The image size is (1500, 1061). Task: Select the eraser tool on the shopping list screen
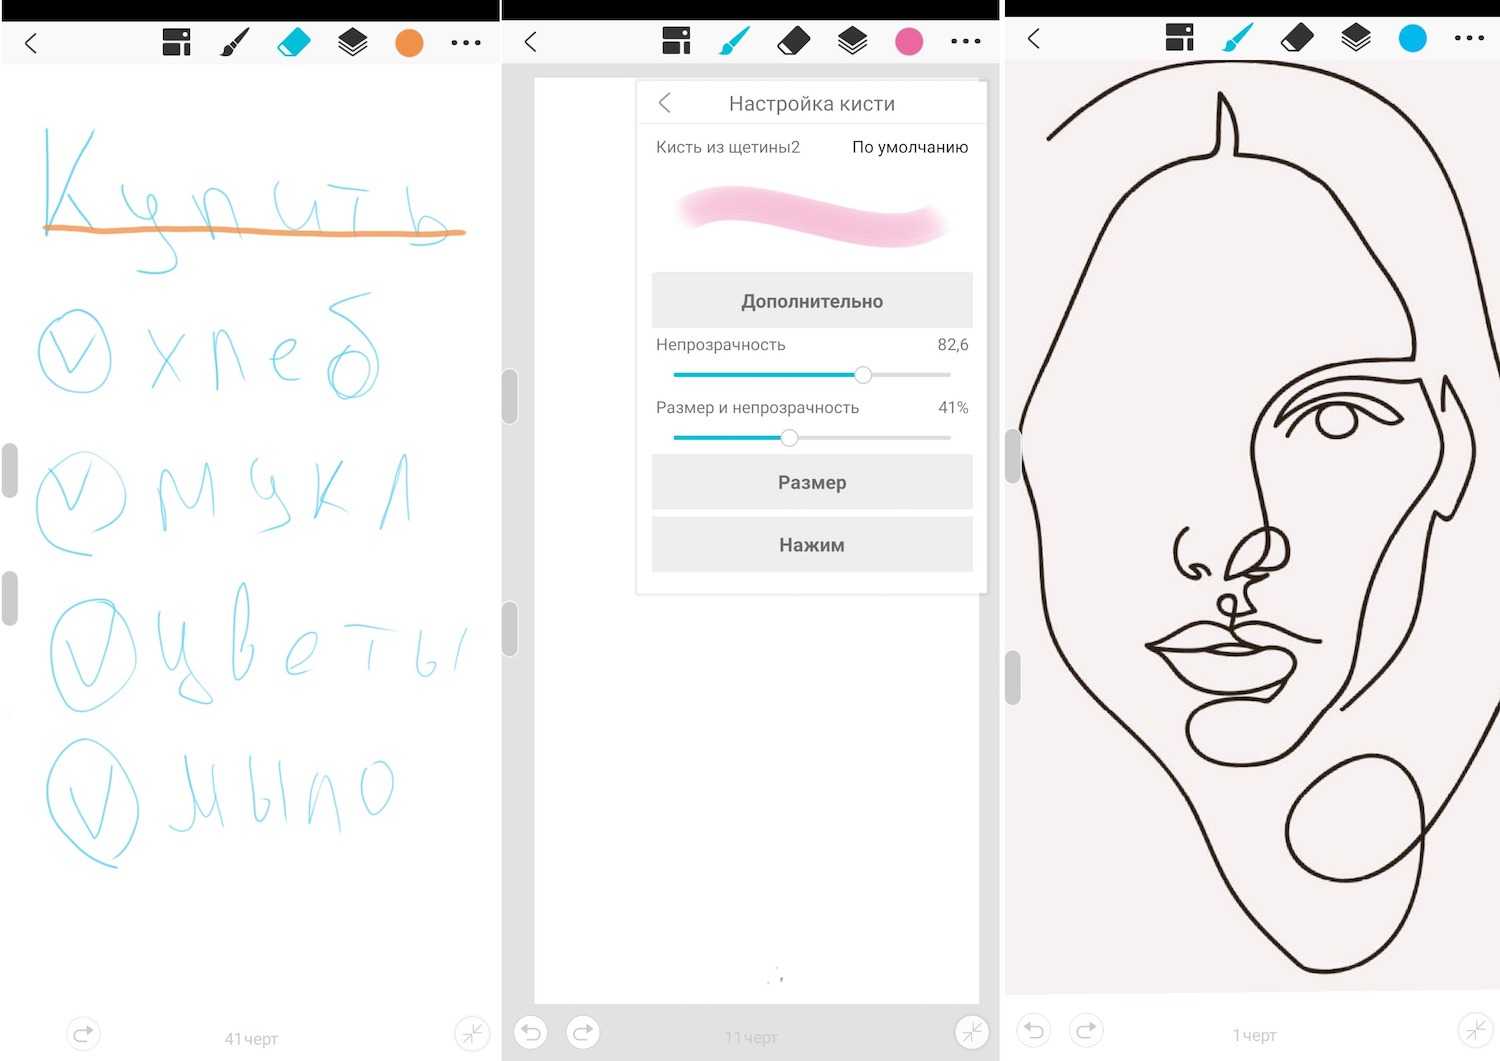pyautogui.click(x=294, y=43)
